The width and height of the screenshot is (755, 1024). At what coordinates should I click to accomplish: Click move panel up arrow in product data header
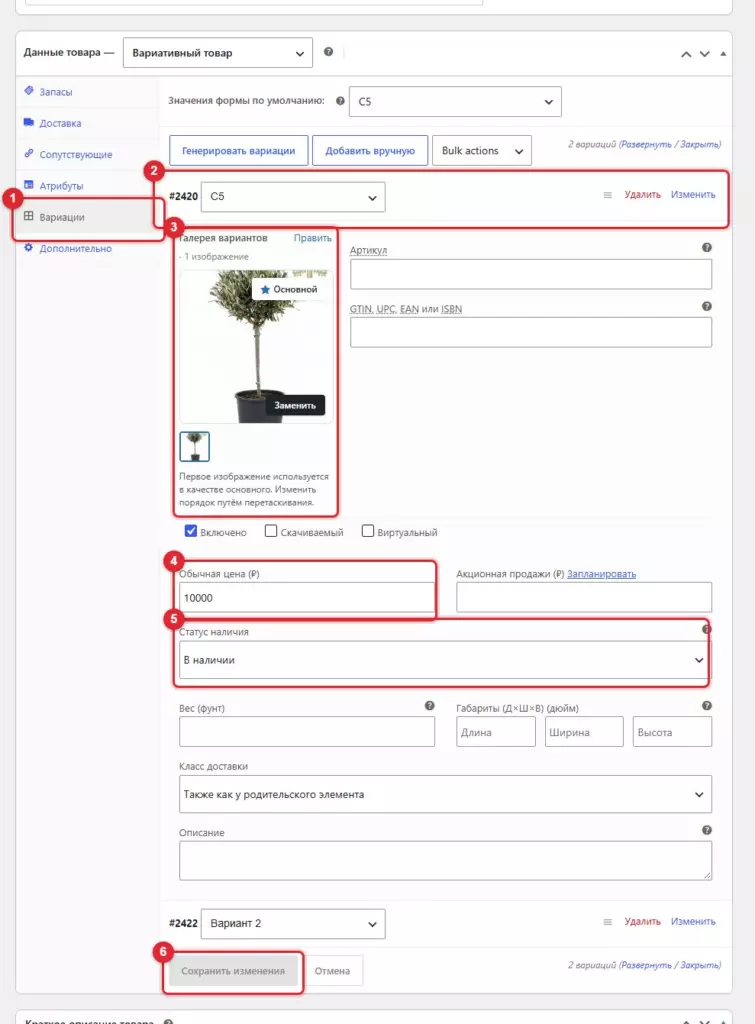coord(686,54)
